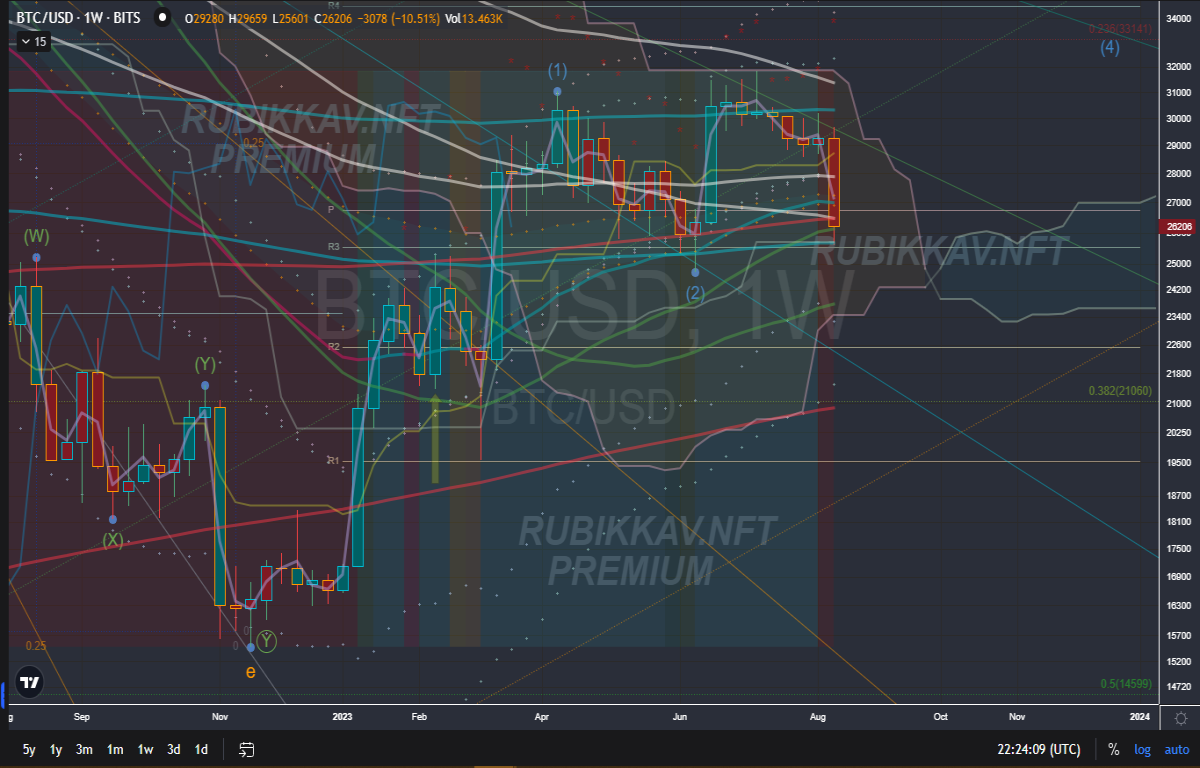1200x768 pixels.
Task: Click the R2 pivot level label
Action: (335, 347)
